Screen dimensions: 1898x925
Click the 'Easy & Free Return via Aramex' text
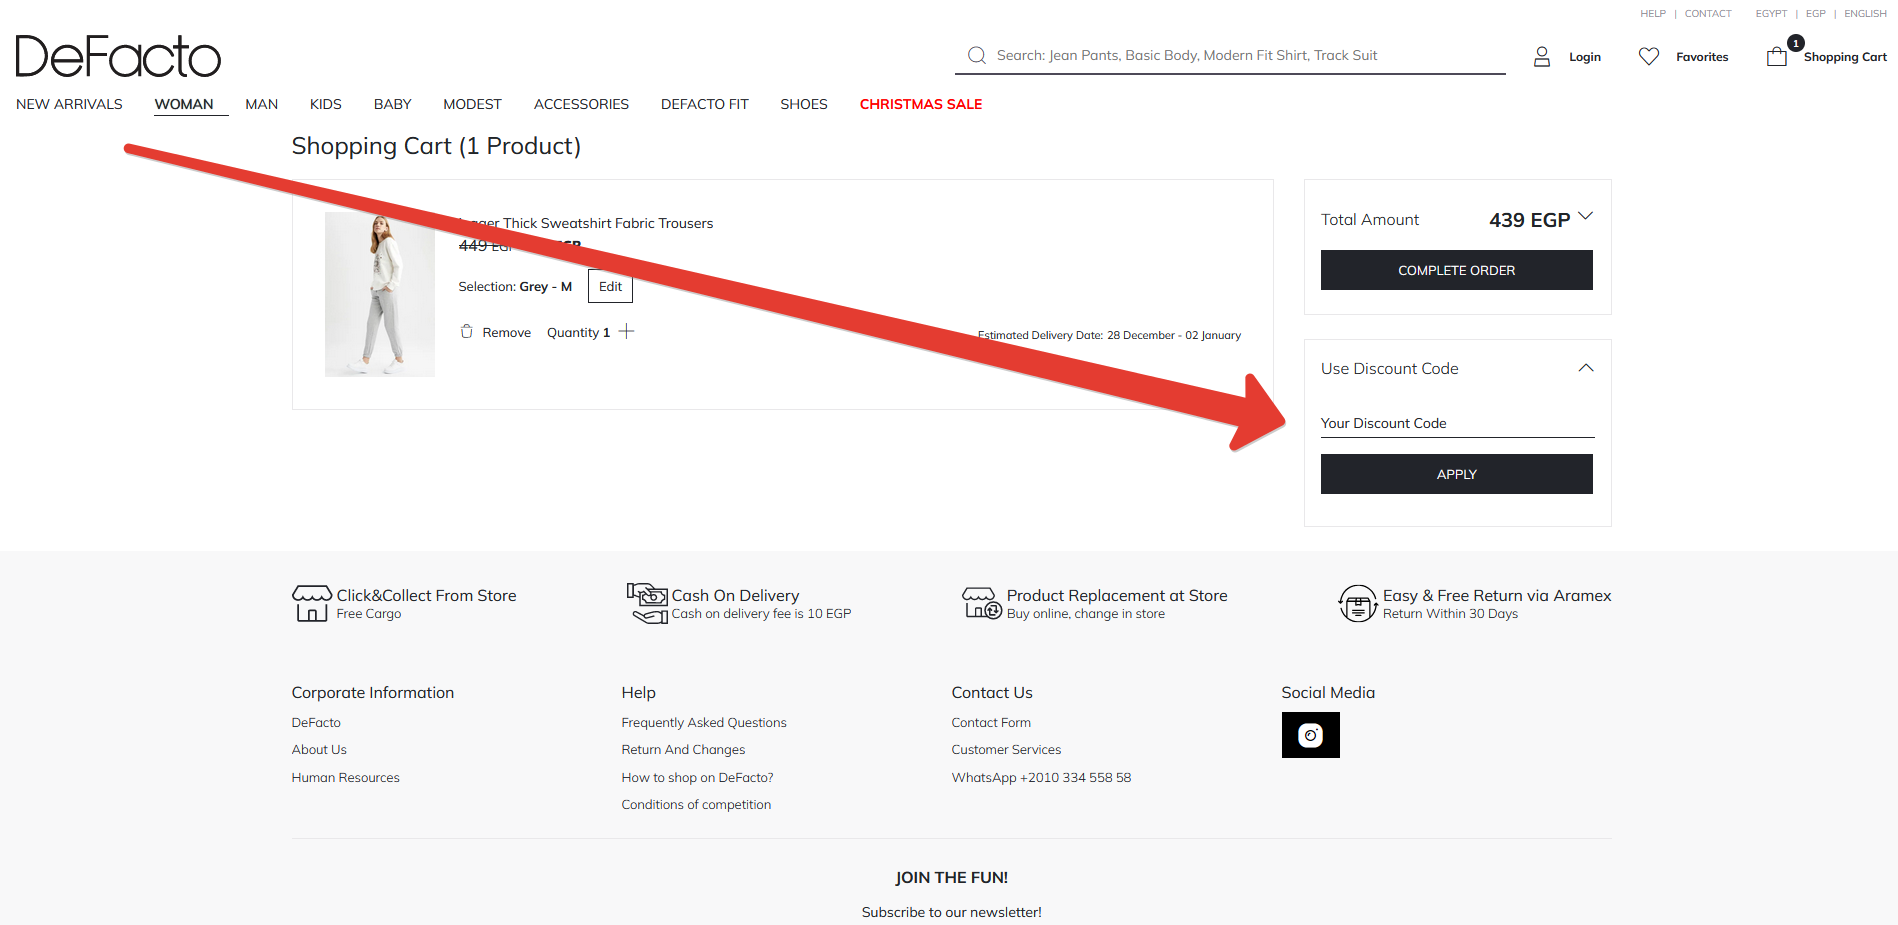[1497, 595]
